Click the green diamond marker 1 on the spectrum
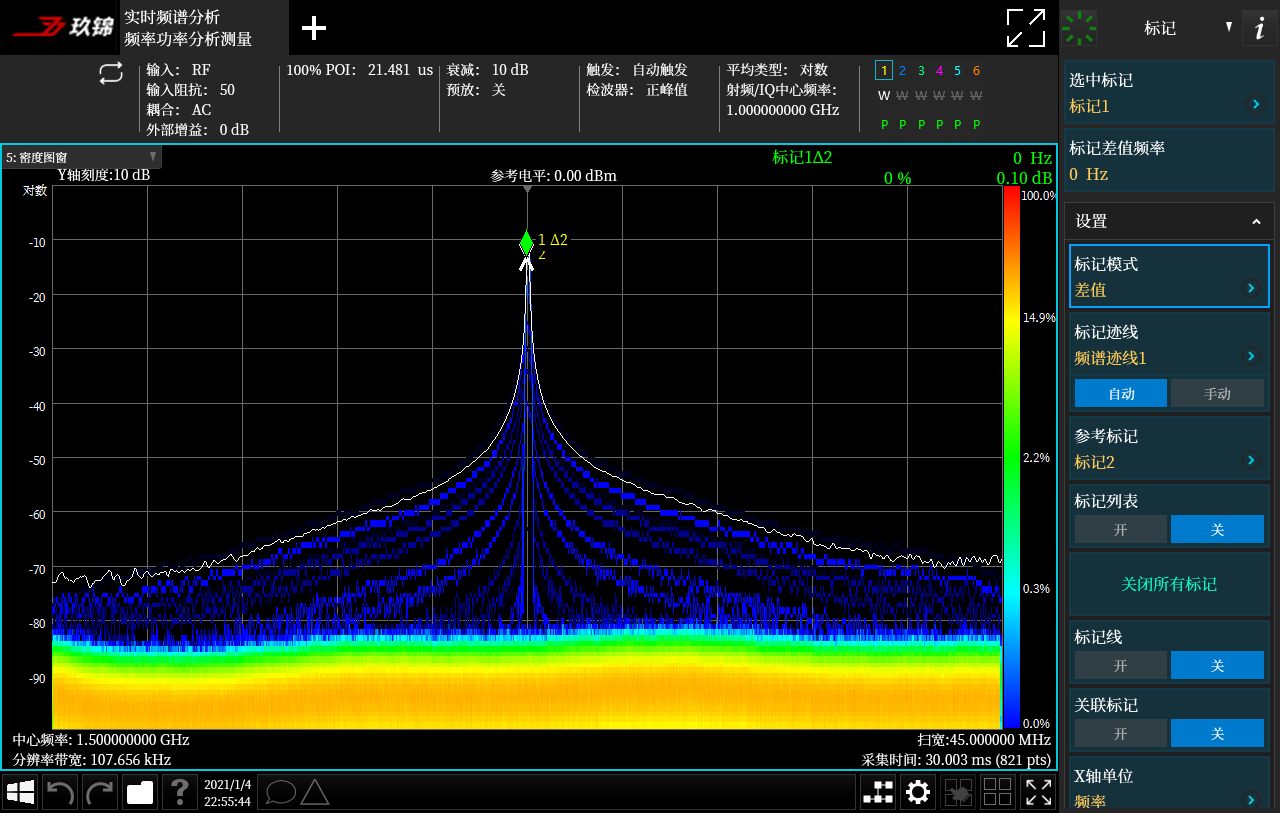 click(527, 242)
